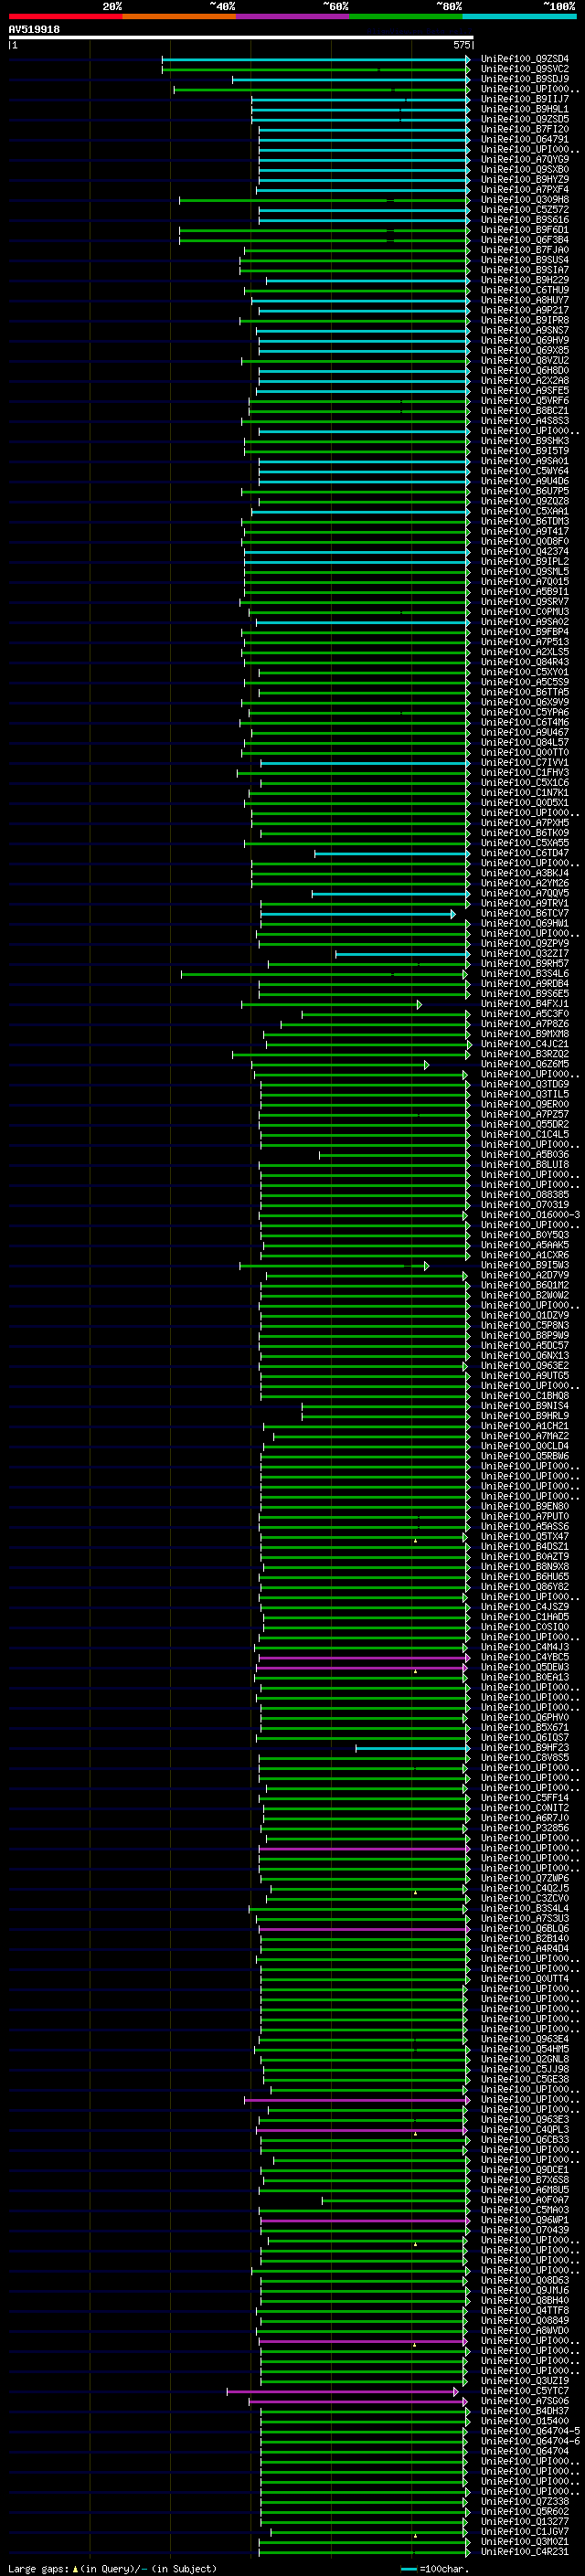Select UniRef100_B3RZG2 label
Screen dimensions: 585x2576
pyautogui.click(x=524, y=1053)
